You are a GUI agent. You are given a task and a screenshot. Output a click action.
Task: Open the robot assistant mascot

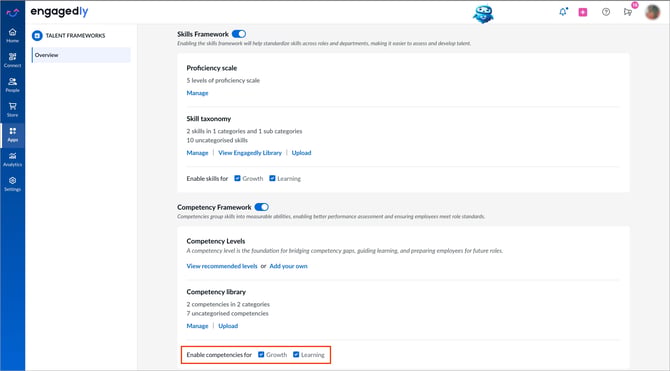483,14
